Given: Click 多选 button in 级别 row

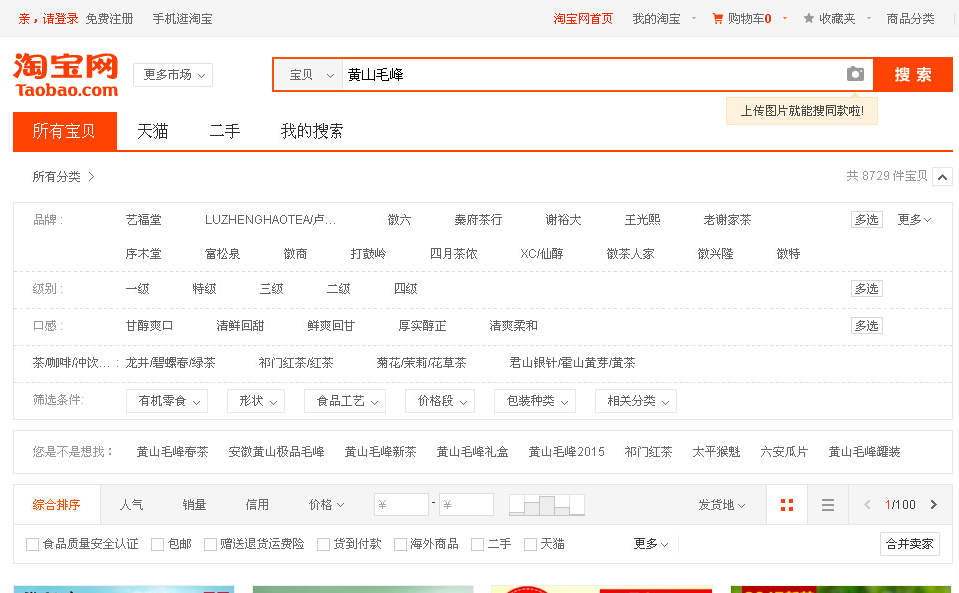Looking at the screenshot, I should pyautogui.click(x=867, y=289).
